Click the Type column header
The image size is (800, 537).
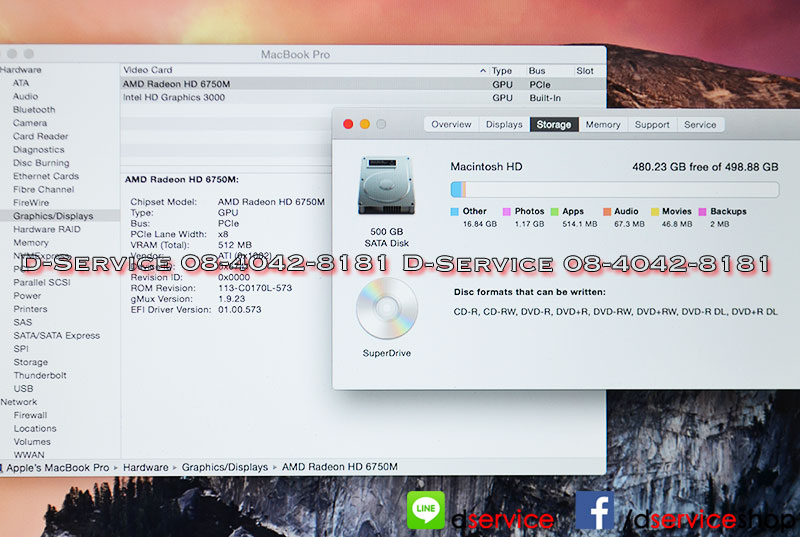pos(502,71)
